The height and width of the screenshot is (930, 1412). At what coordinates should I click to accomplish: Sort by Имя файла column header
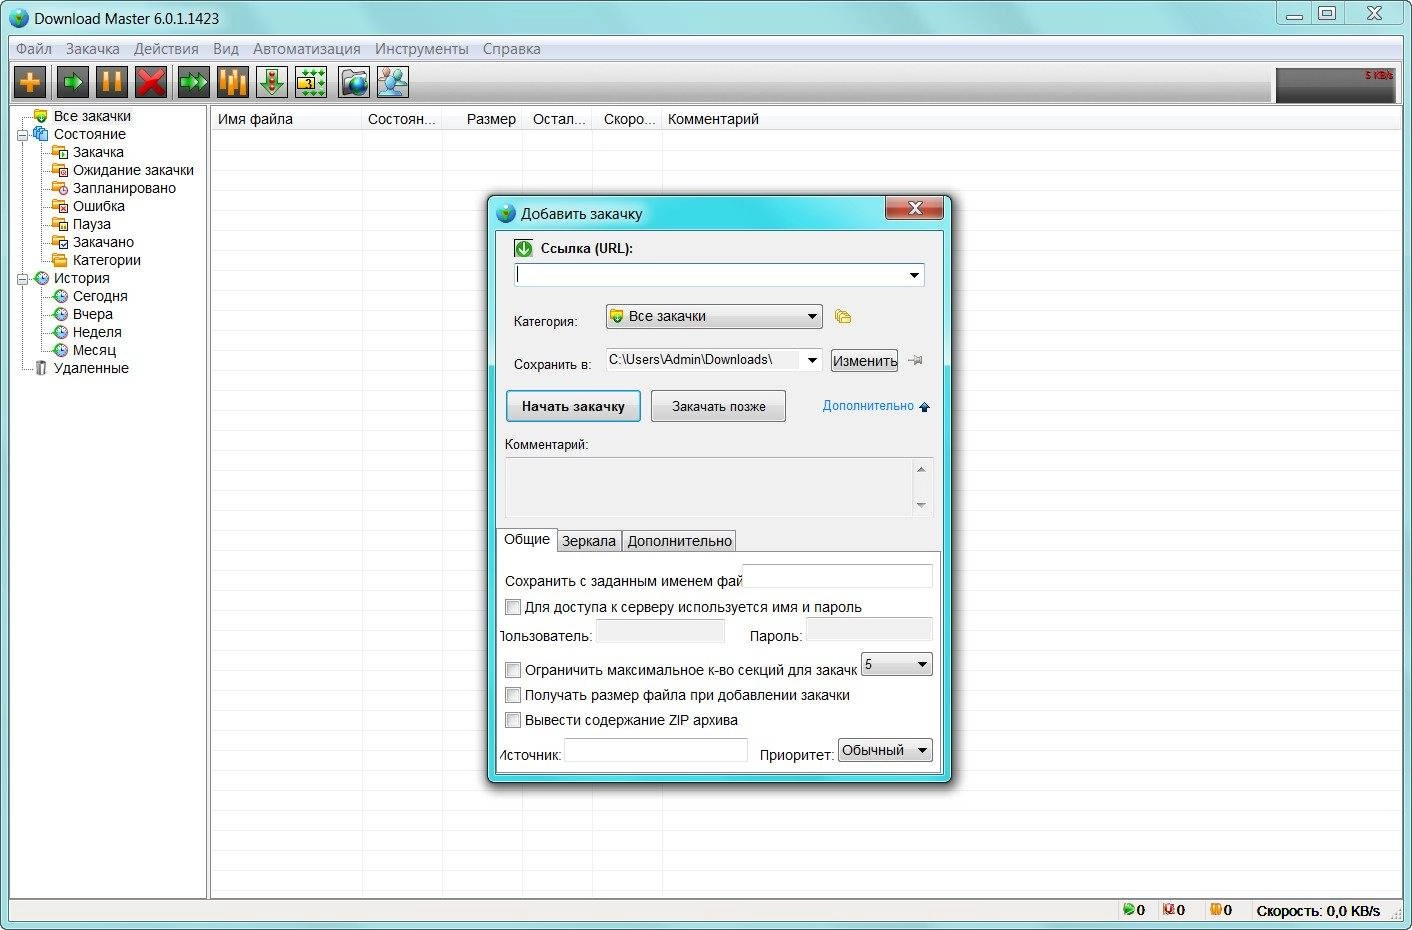pos(287,119)
